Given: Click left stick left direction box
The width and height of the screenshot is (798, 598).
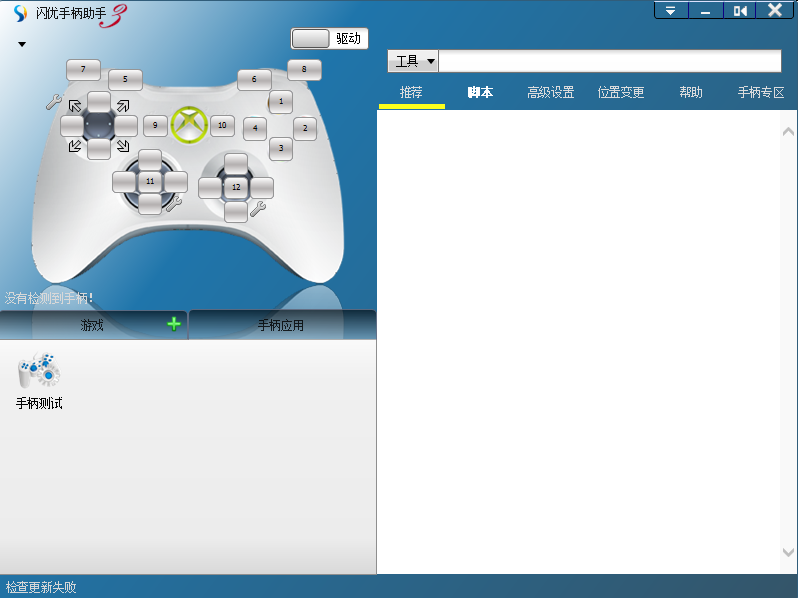Looking at the screenshot, I should [124, 182].
